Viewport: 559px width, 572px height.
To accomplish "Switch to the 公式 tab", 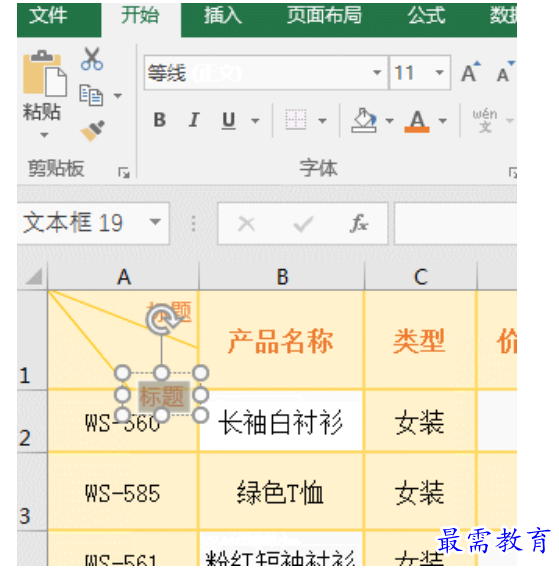I will (426, 15).
